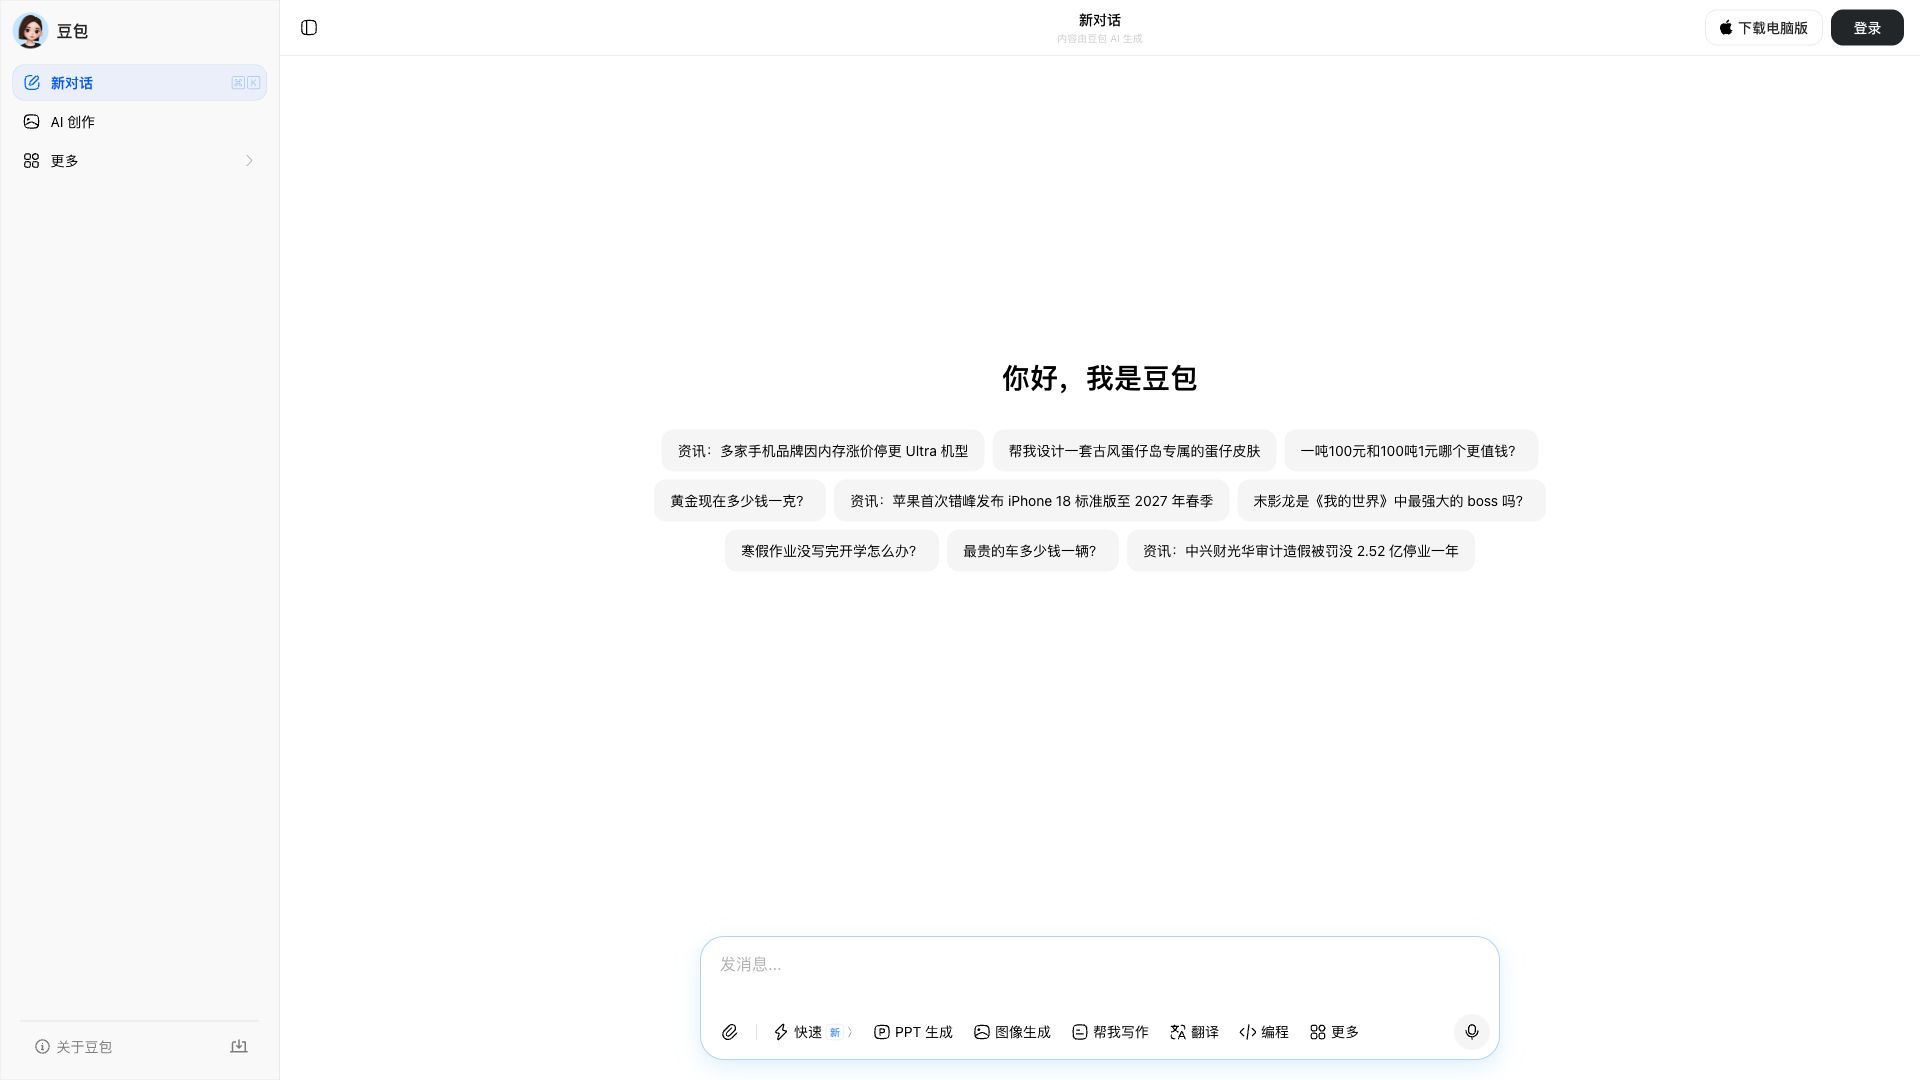This screenshot has width=1920, height=1080.
Task: Click the download icon beside 关于豆包
Action: point(239,1046)
